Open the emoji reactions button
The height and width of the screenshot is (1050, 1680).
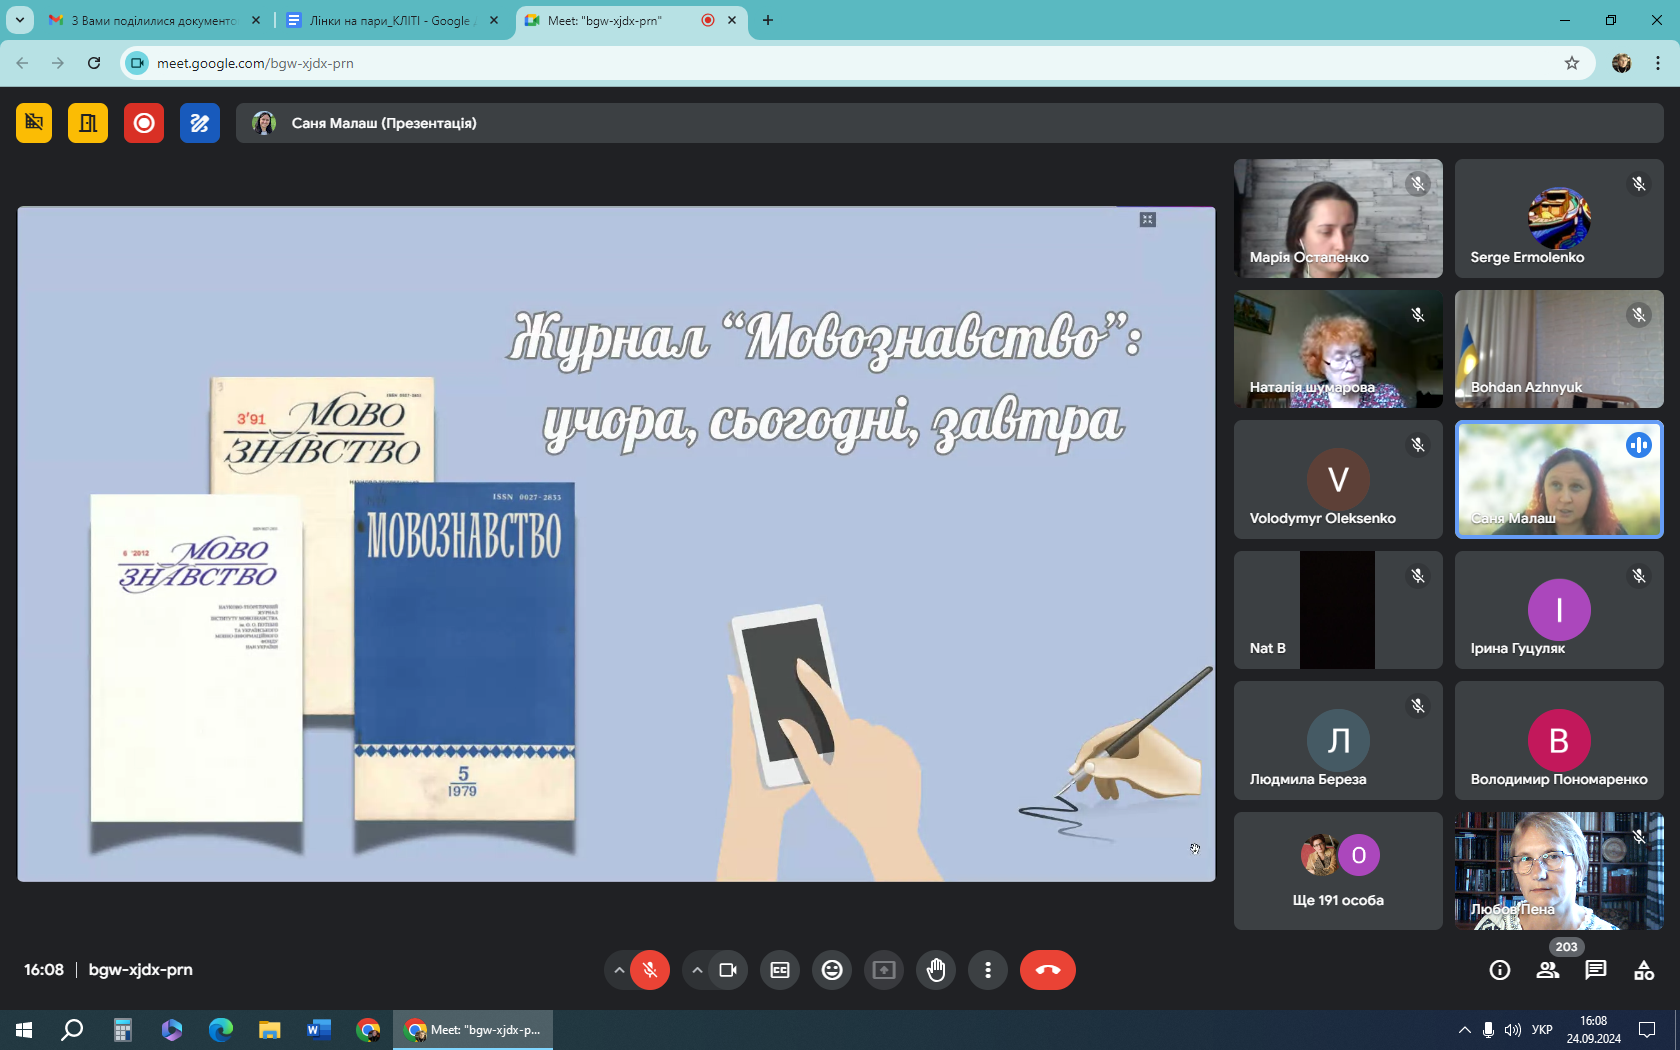tap(832, 970)
